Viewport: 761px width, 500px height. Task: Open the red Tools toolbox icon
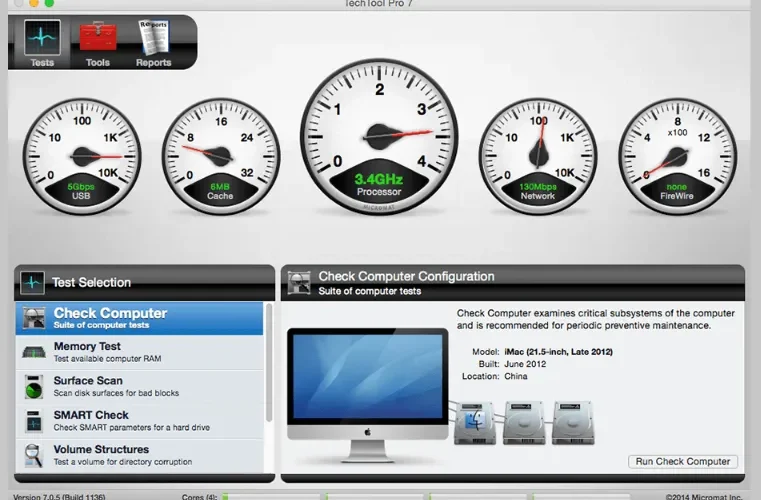pyautogui.click(x=98, y=37)
